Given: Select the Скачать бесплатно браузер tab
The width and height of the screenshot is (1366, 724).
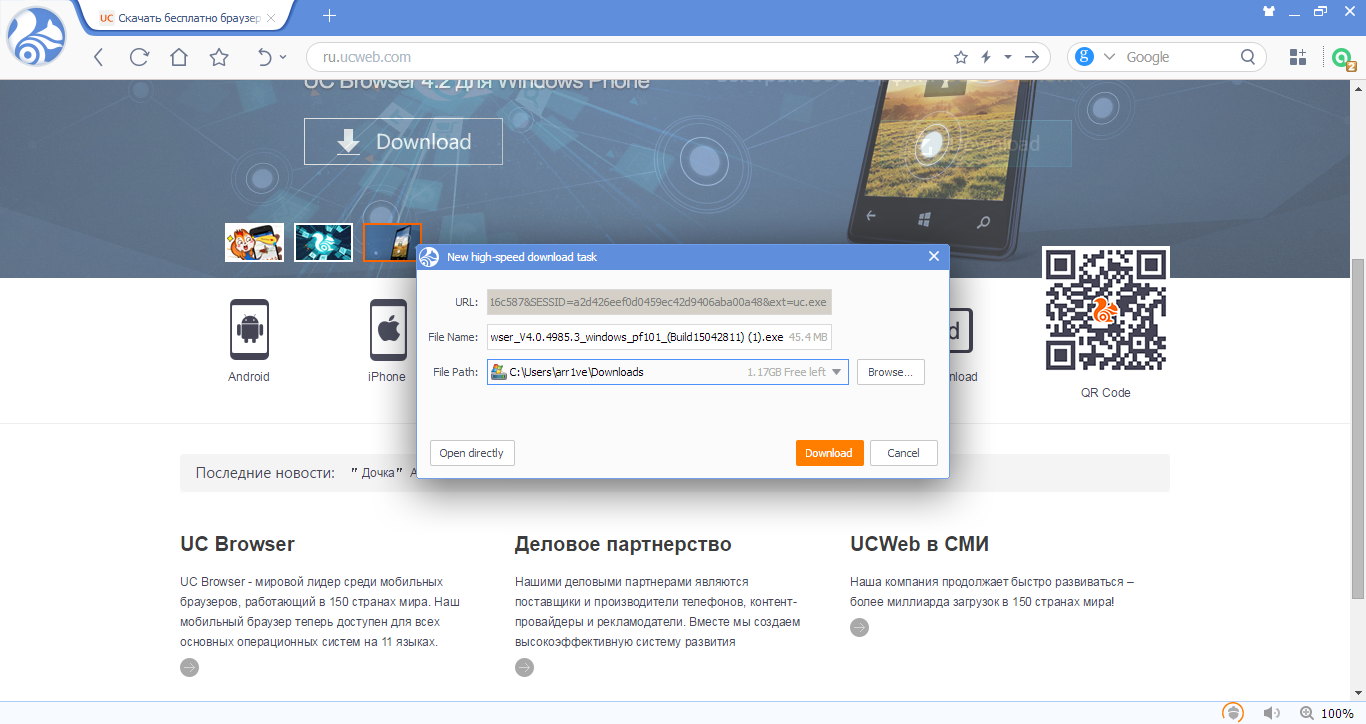Looking at the screenshot, I should tap(190, 17).
